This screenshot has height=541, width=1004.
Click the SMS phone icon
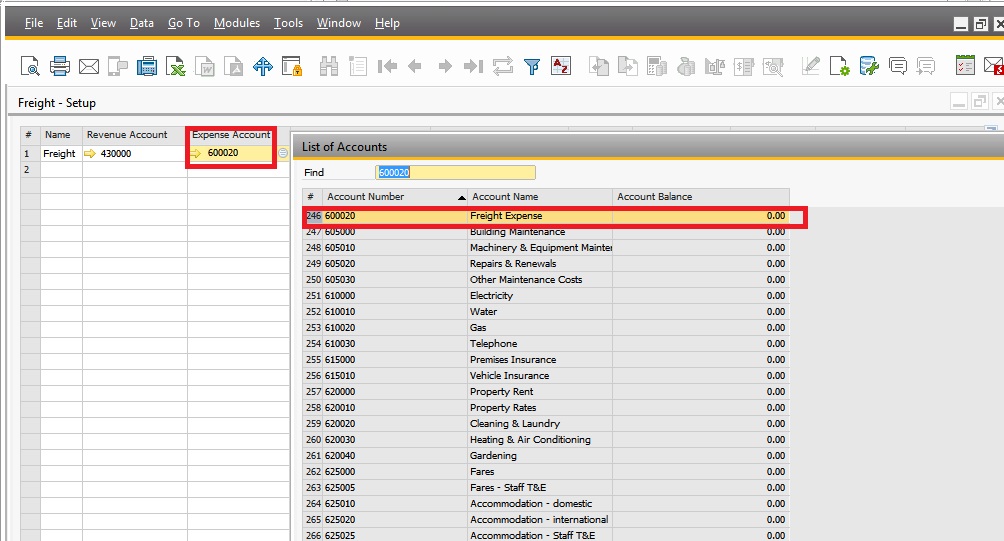pyautogui.click(x=118, y=66)
